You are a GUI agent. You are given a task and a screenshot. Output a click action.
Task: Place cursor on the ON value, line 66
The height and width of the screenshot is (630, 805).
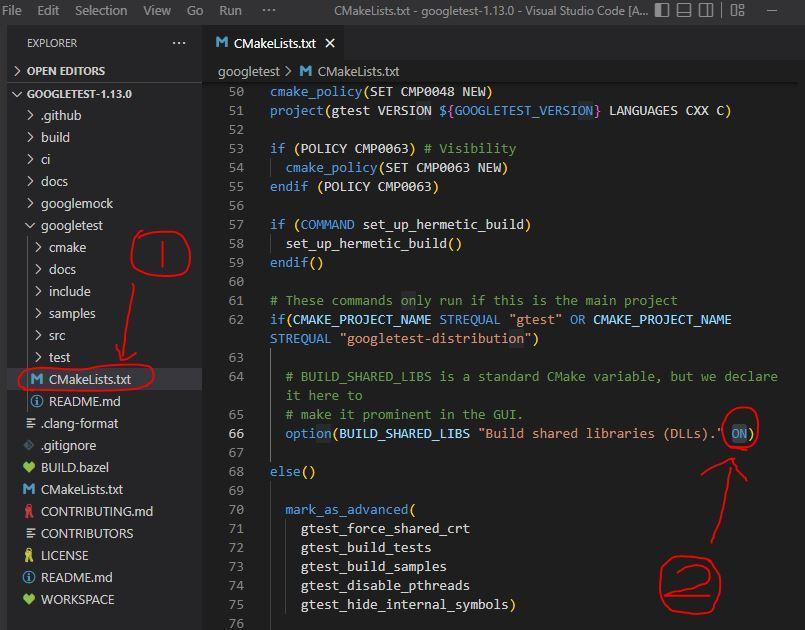point(739,434)
